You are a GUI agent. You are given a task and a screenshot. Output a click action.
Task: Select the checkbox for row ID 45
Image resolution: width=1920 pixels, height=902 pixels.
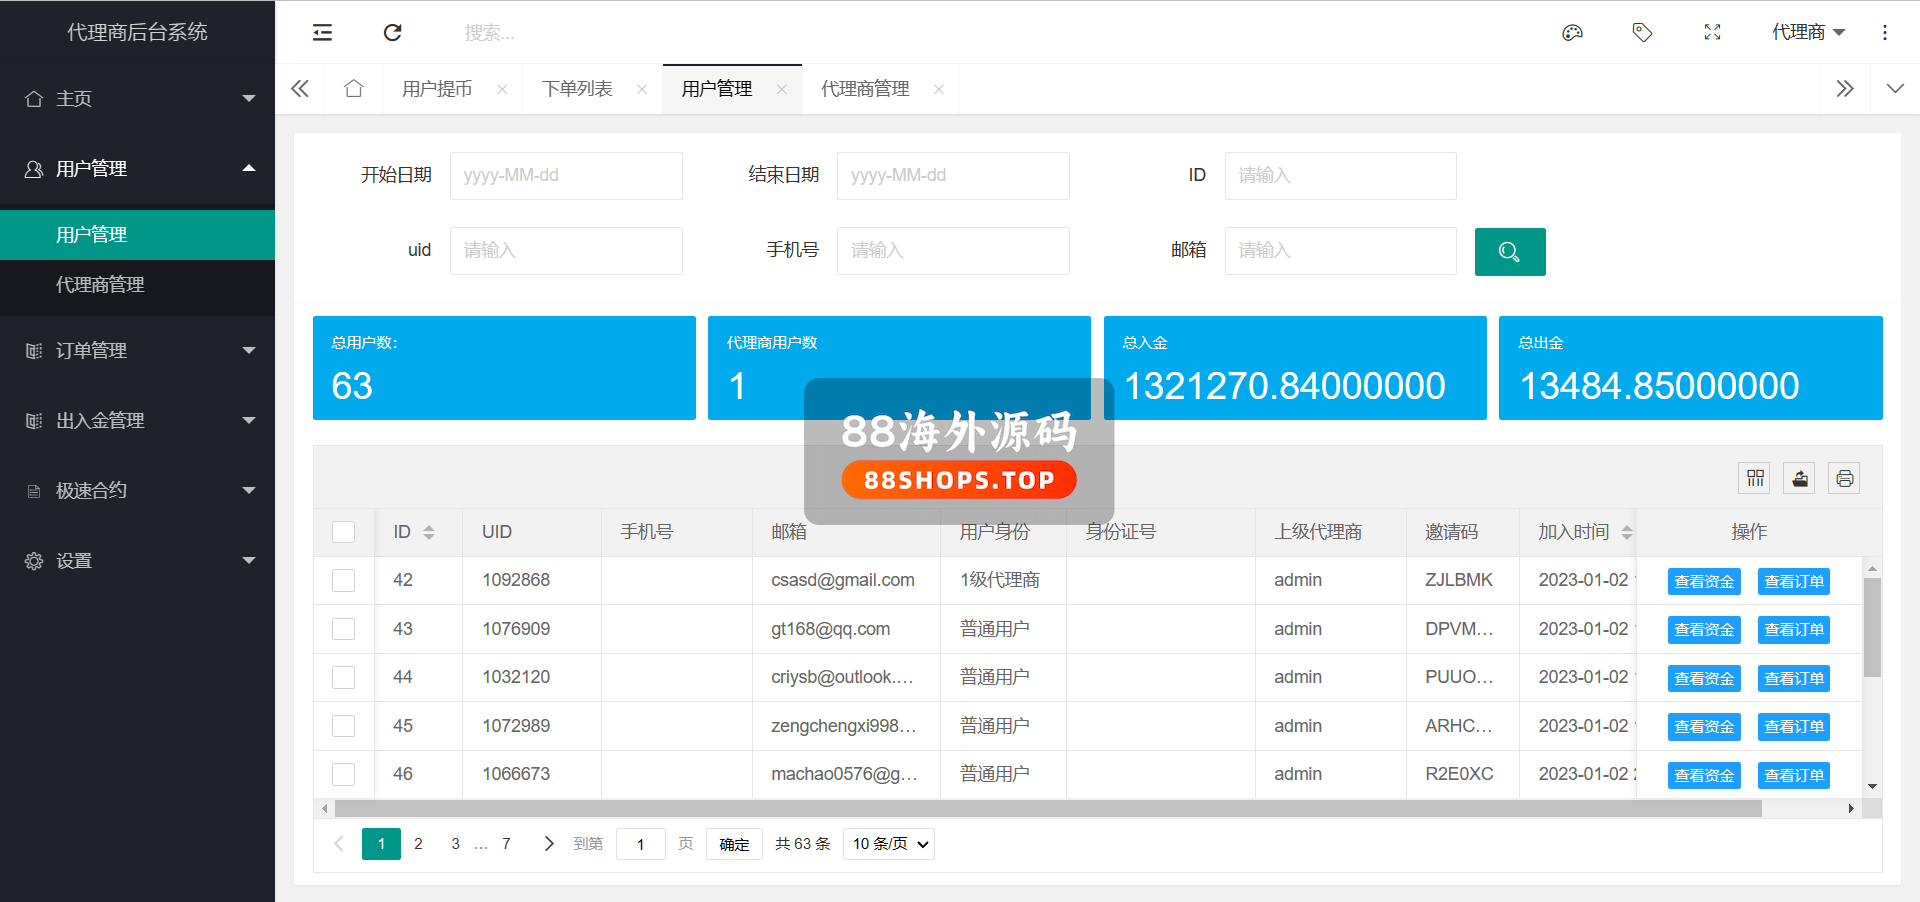tap(343, 726)
